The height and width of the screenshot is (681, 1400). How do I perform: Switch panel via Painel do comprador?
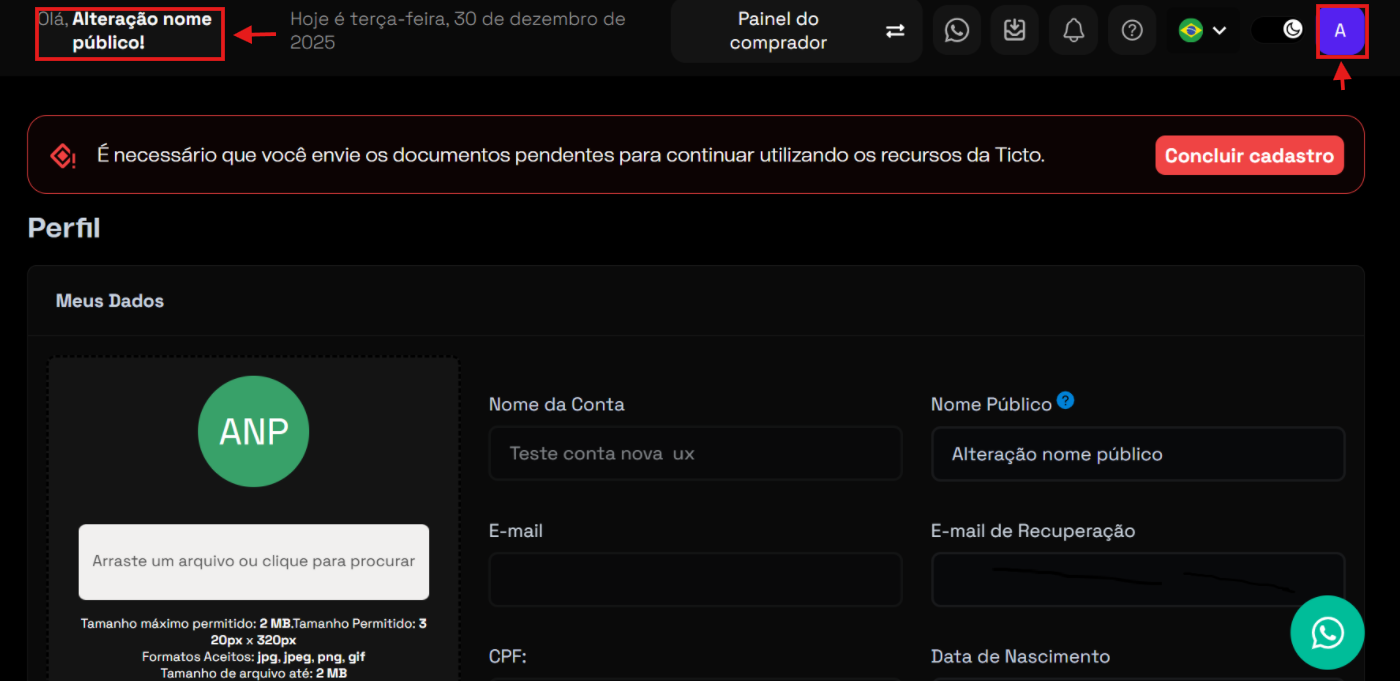pos(777,31)
